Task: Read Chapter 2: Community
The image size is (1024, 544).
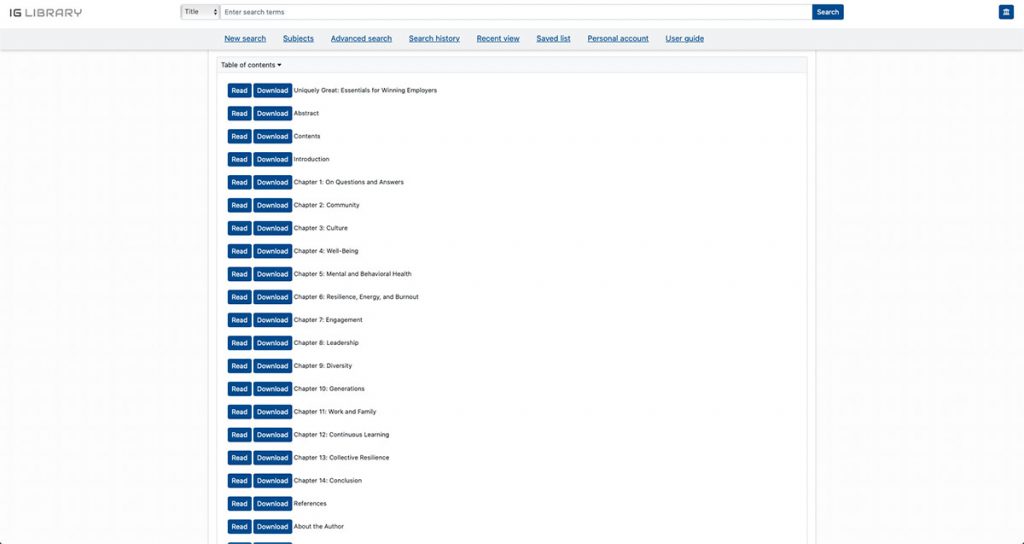Action: click(240, 205)
